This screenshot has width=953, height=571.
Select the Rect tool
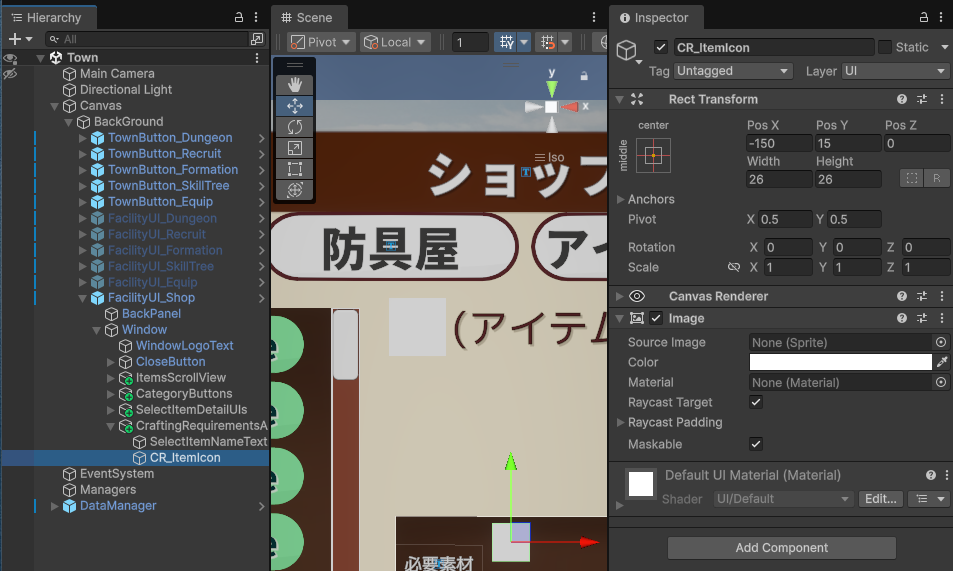(x=294, y=169)
